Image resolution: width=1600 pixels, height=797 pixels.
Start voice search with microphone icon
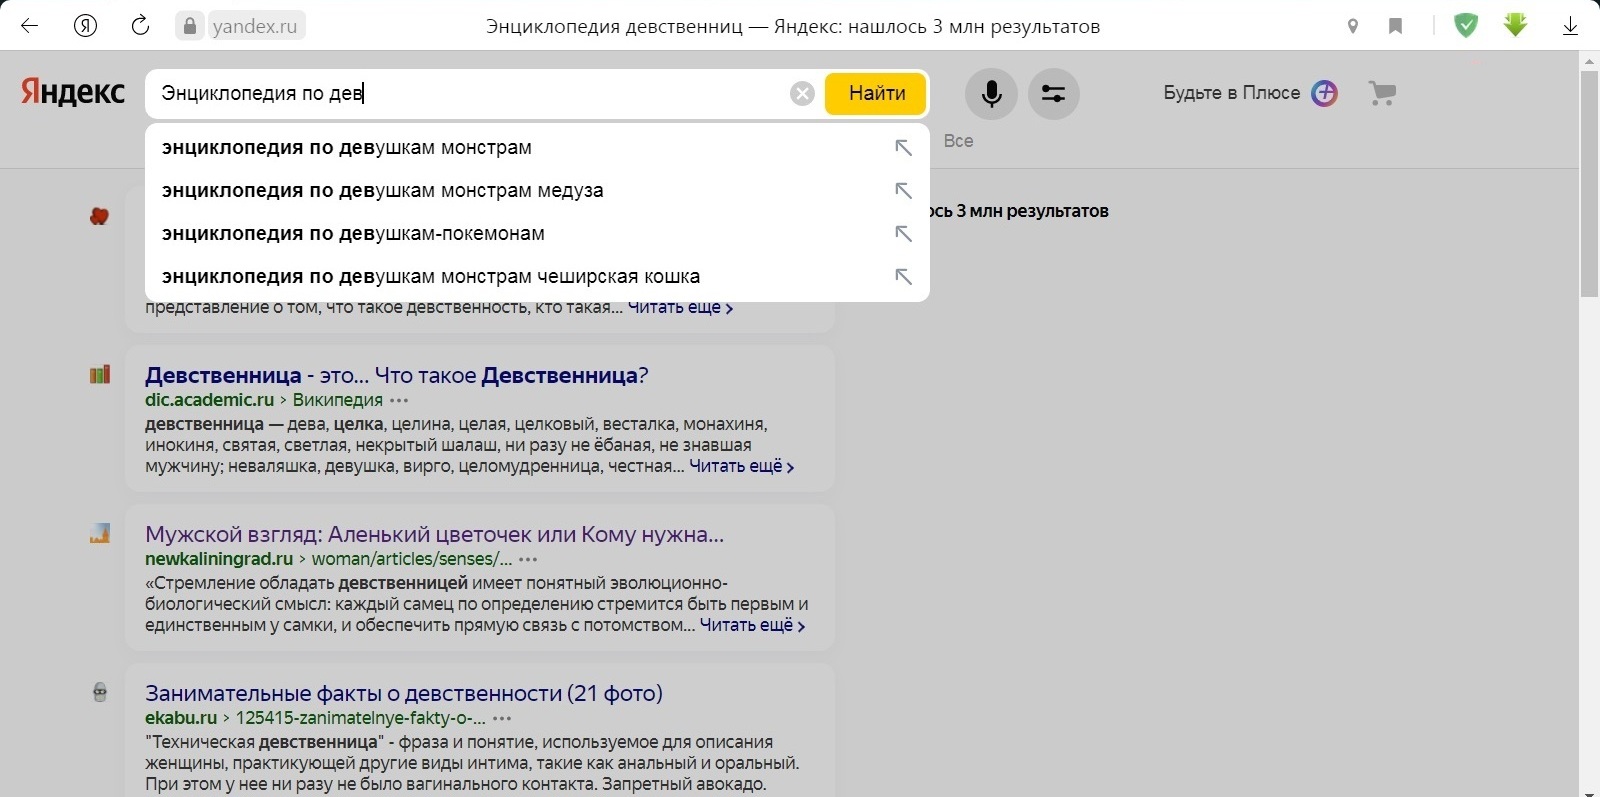[x=991, y=94]
